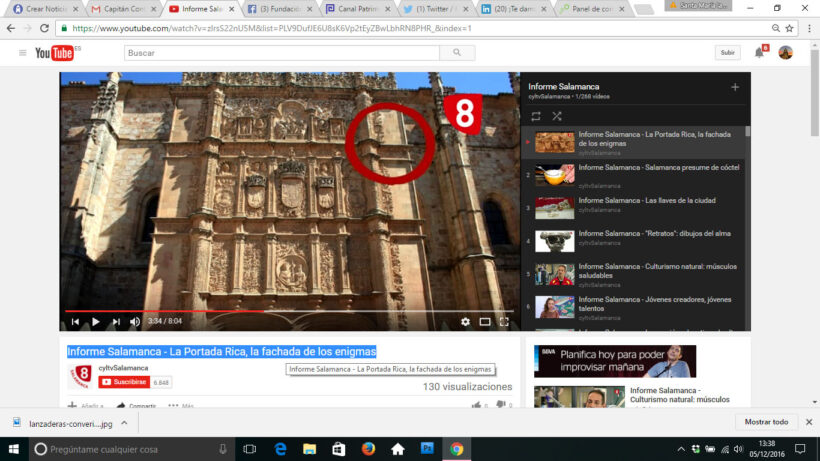Reload the current page
This screenshot has width=820, height=461.
click(44, 28)
